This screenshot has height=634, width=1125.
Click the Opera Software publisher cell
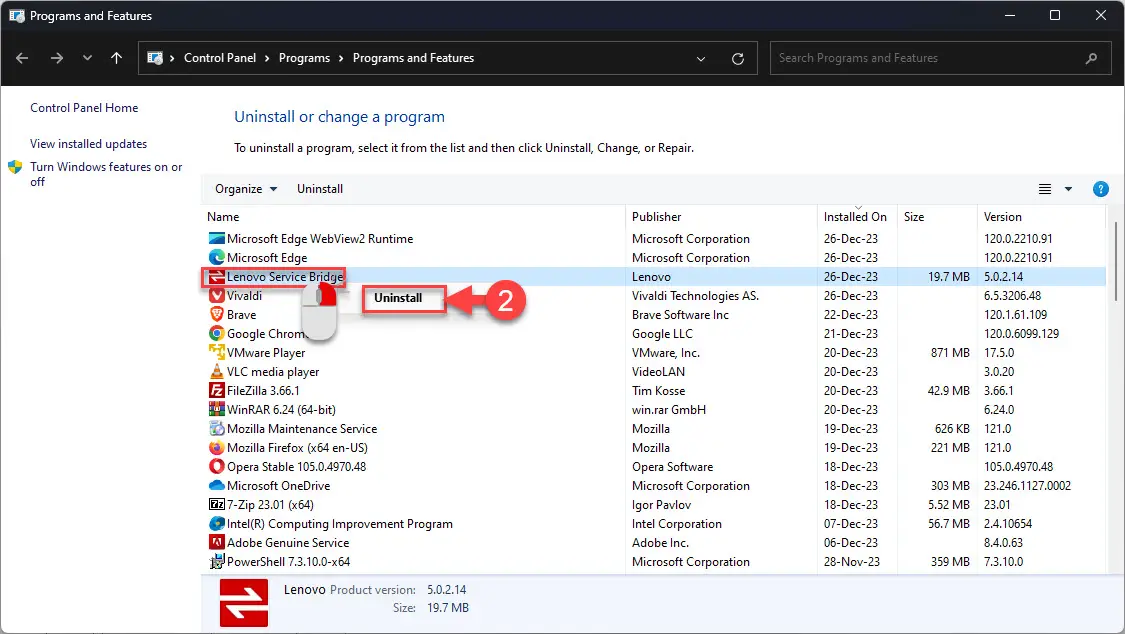coord(672,466)
